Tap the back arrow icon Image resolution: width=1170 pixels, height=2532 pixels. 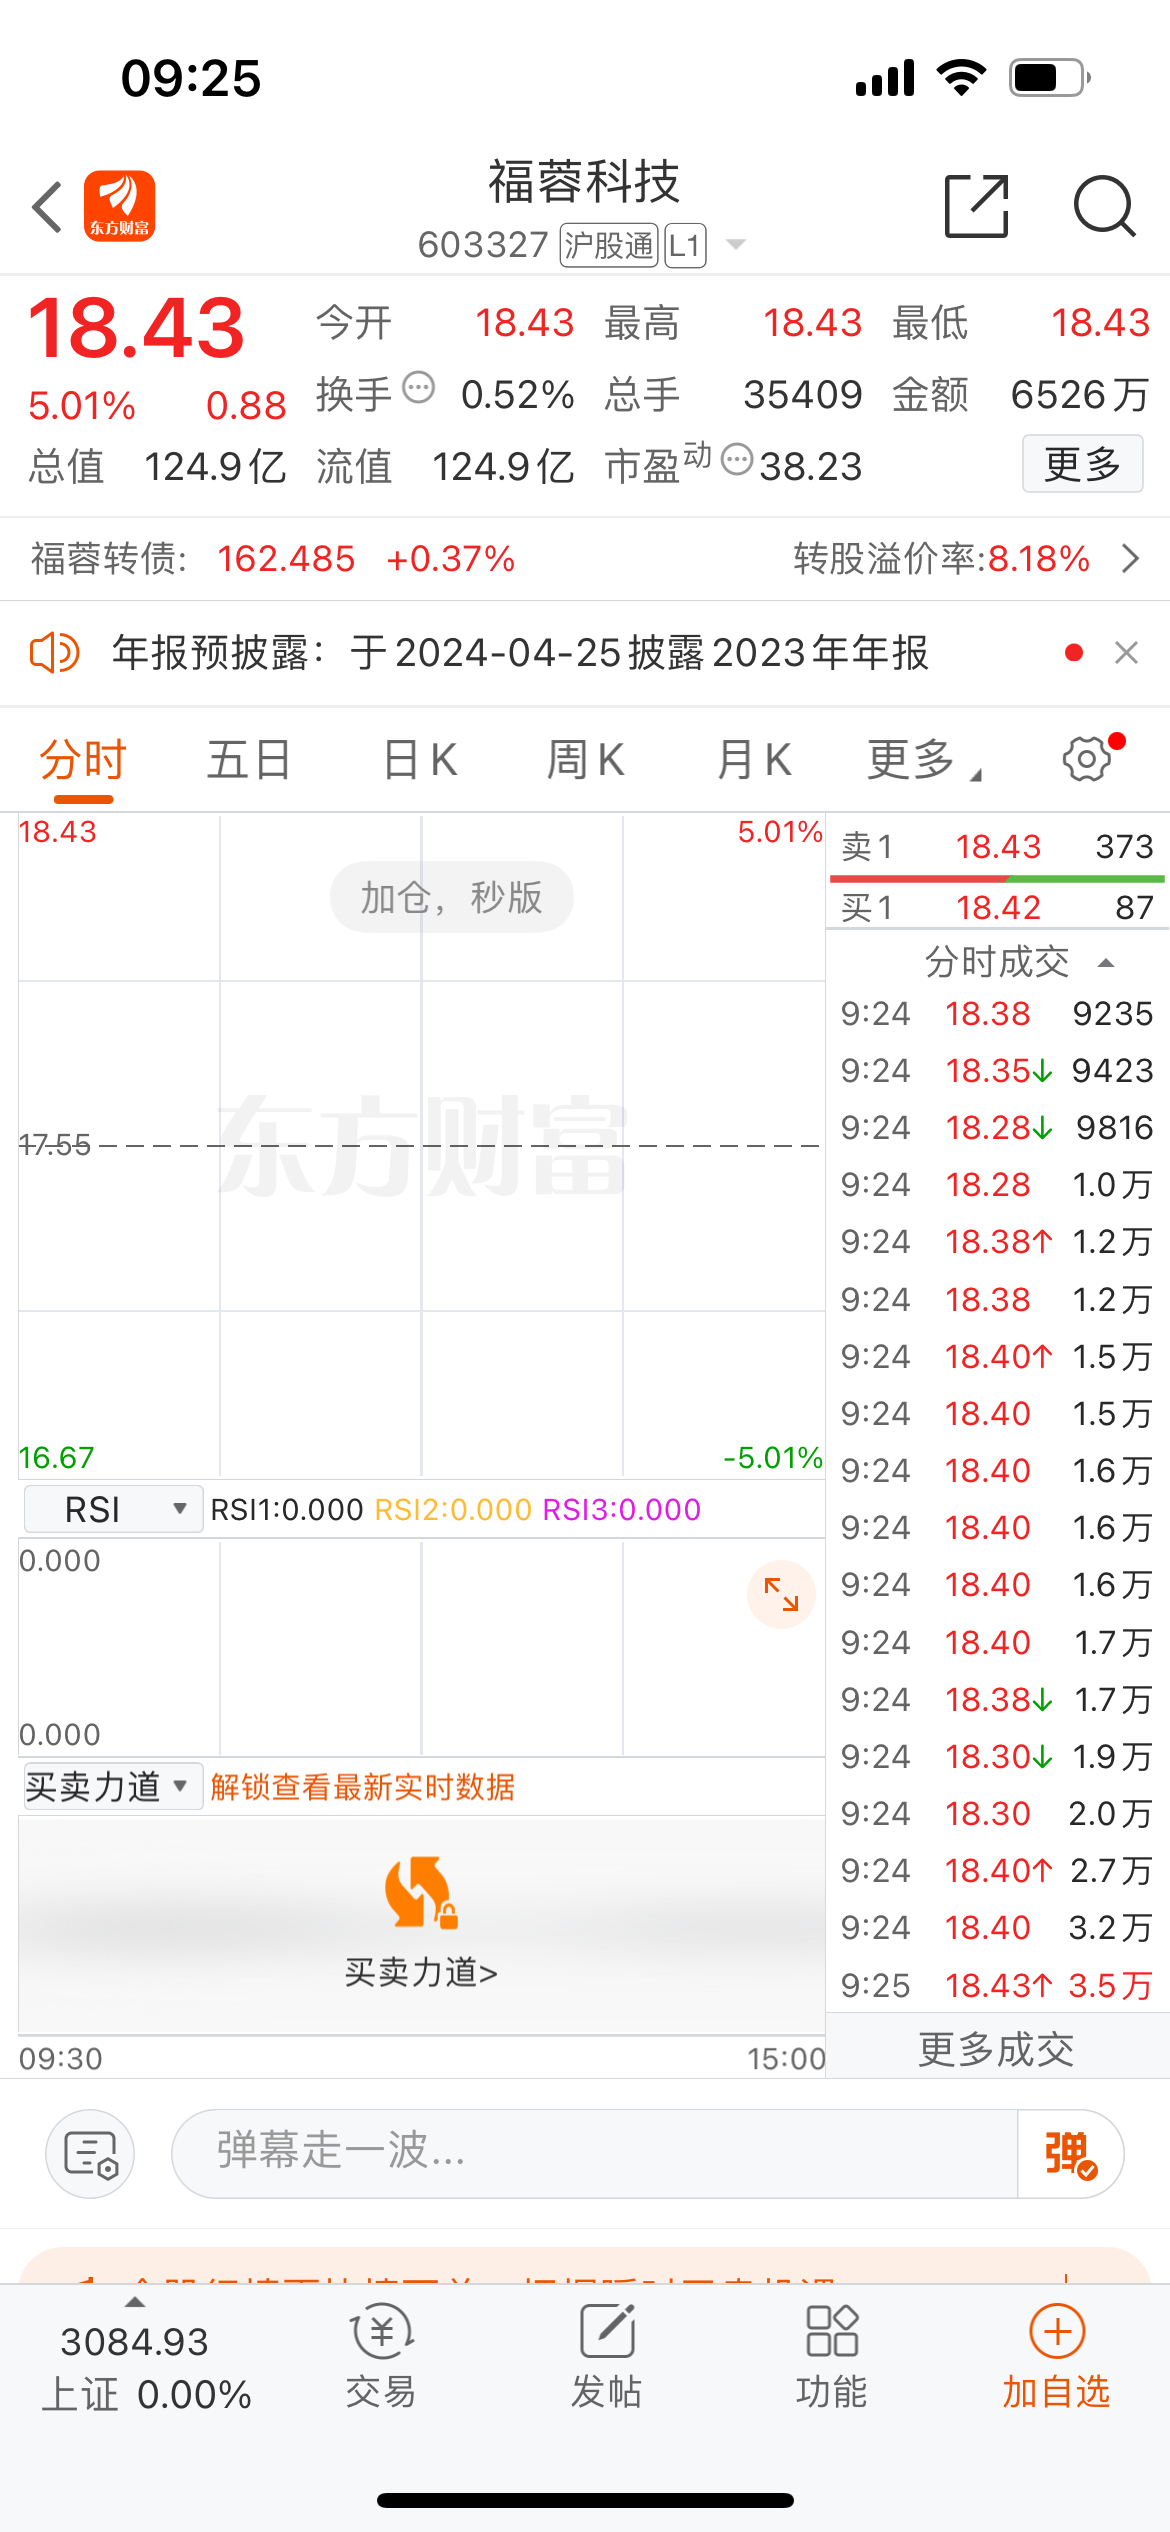tap(47, 207)
